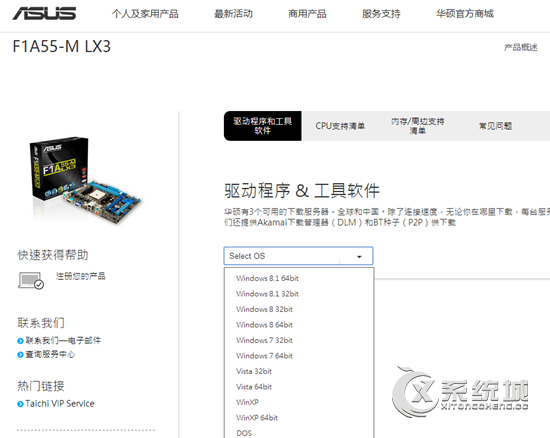Open the 商用产品 menu
Image resolution: width=550 pixels, height=438 pixels.
(307, 14)
